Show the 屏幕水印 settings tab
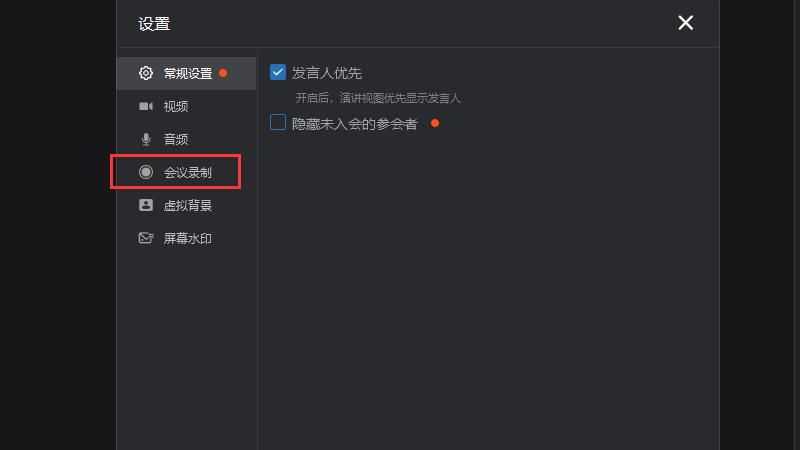Screen dimensions: 800x450 (188, 238)
